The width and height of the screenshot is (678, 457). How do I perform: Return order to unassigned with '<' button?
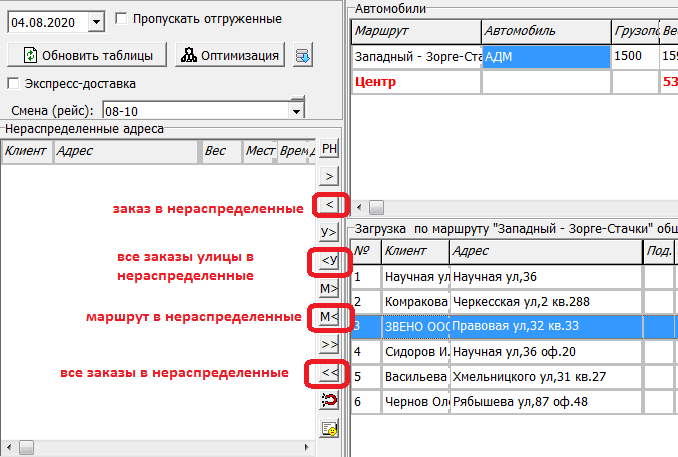click(328, 205)
